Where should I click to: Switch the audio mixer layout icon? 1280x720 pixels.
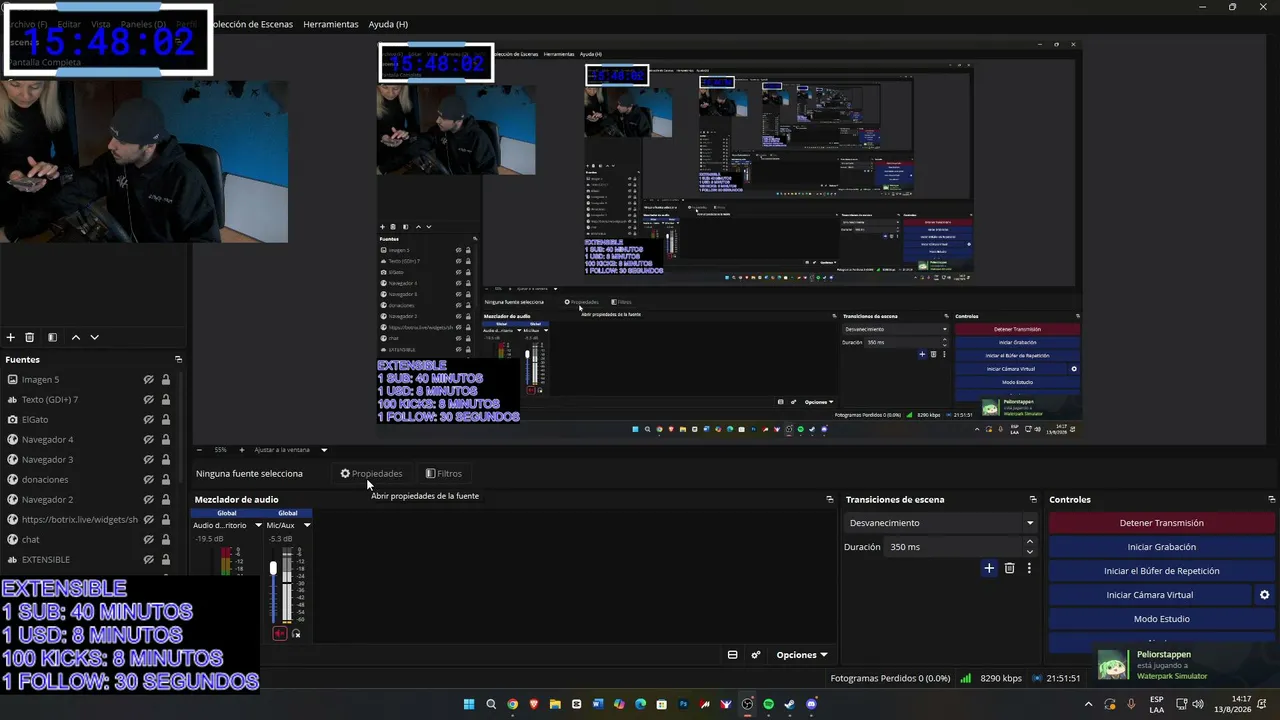(x=733, y=655)
